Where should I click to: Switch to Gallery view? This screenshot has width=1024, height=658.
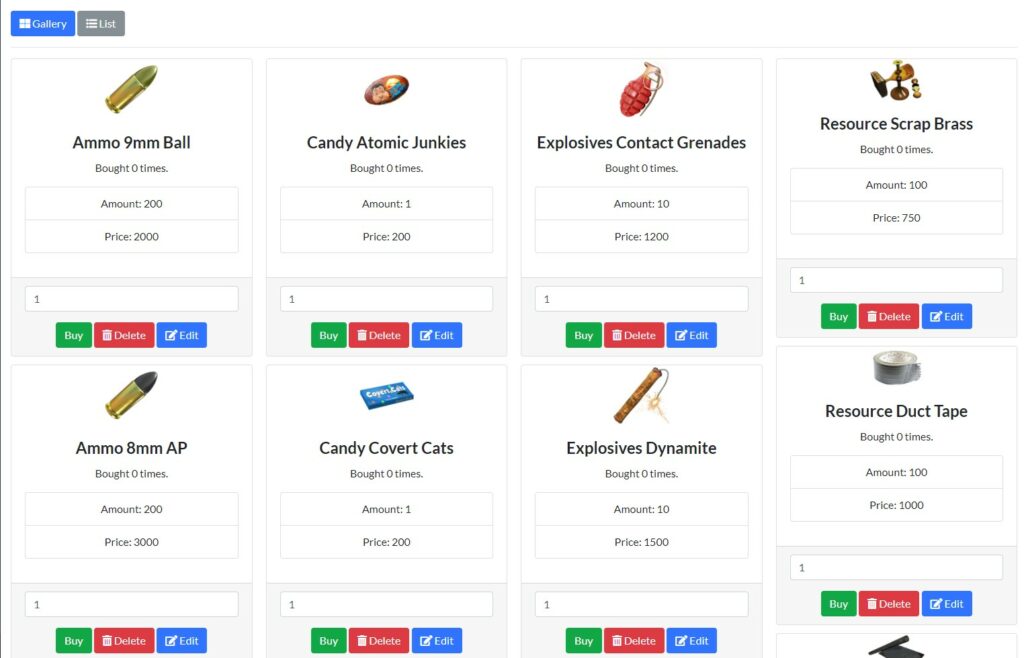pos(42,24)
